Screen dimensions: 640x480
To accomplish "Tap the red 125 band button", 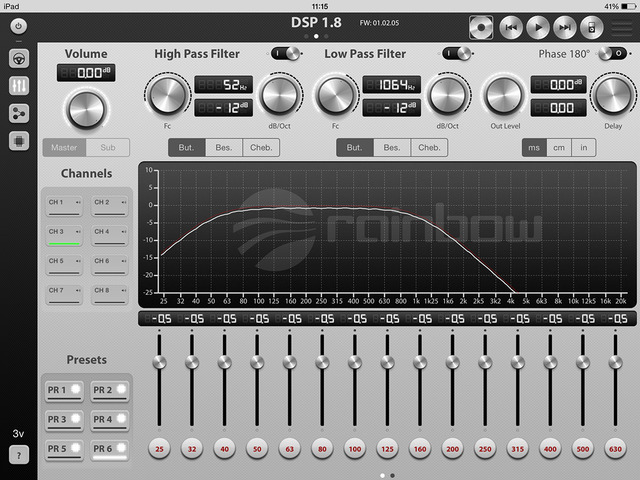I will click(x=387, y=449).
